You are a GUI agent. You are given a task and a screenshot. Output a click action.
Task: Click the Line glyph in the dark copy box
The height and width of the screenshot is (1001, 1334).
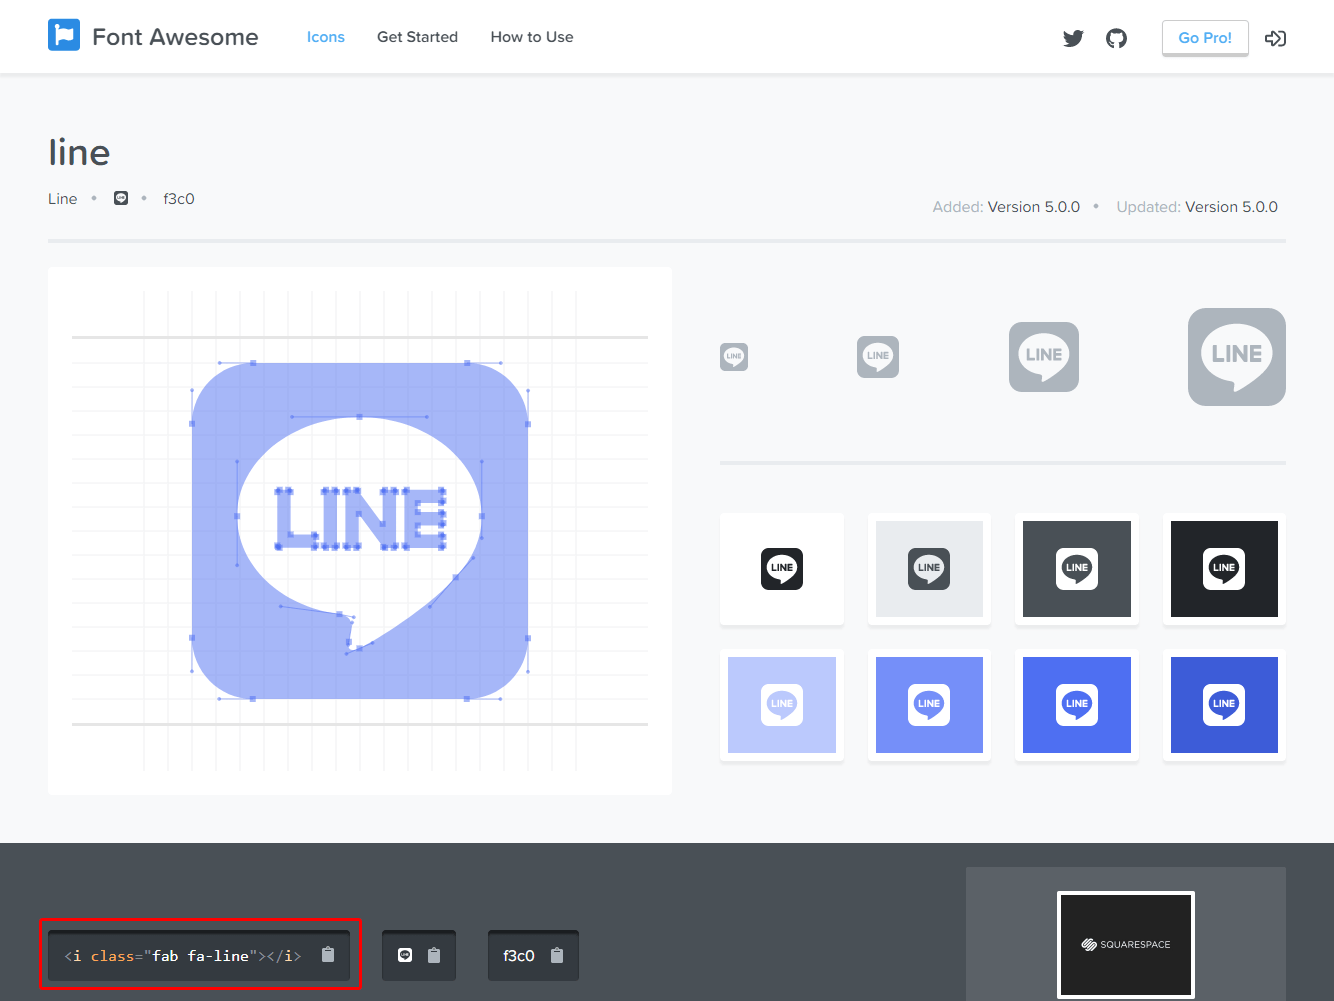[405, 955]
